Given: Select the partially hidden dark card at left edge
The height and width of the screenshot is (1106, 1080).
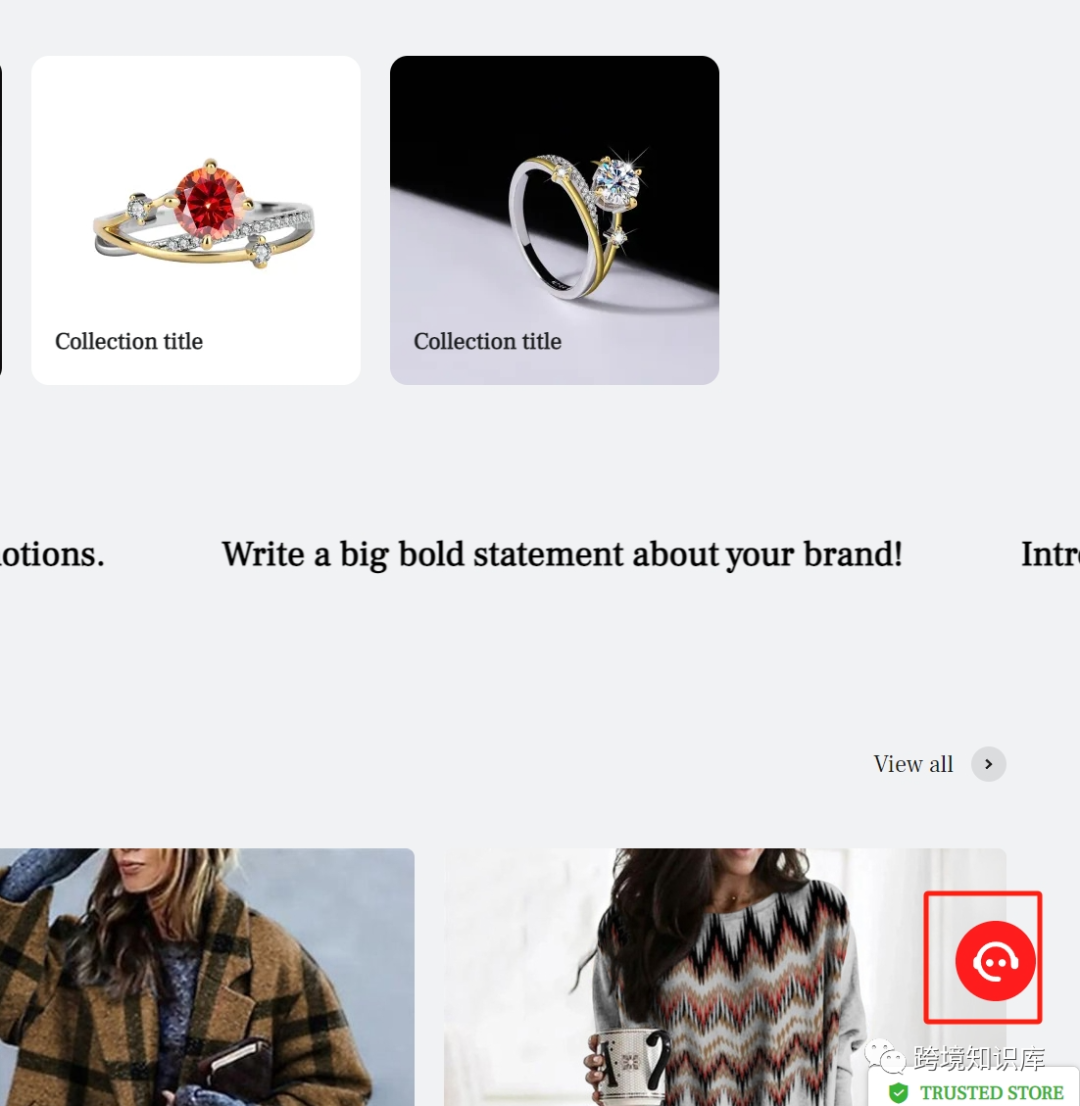Looking at the screenshot, I should [x=1, y=220].
